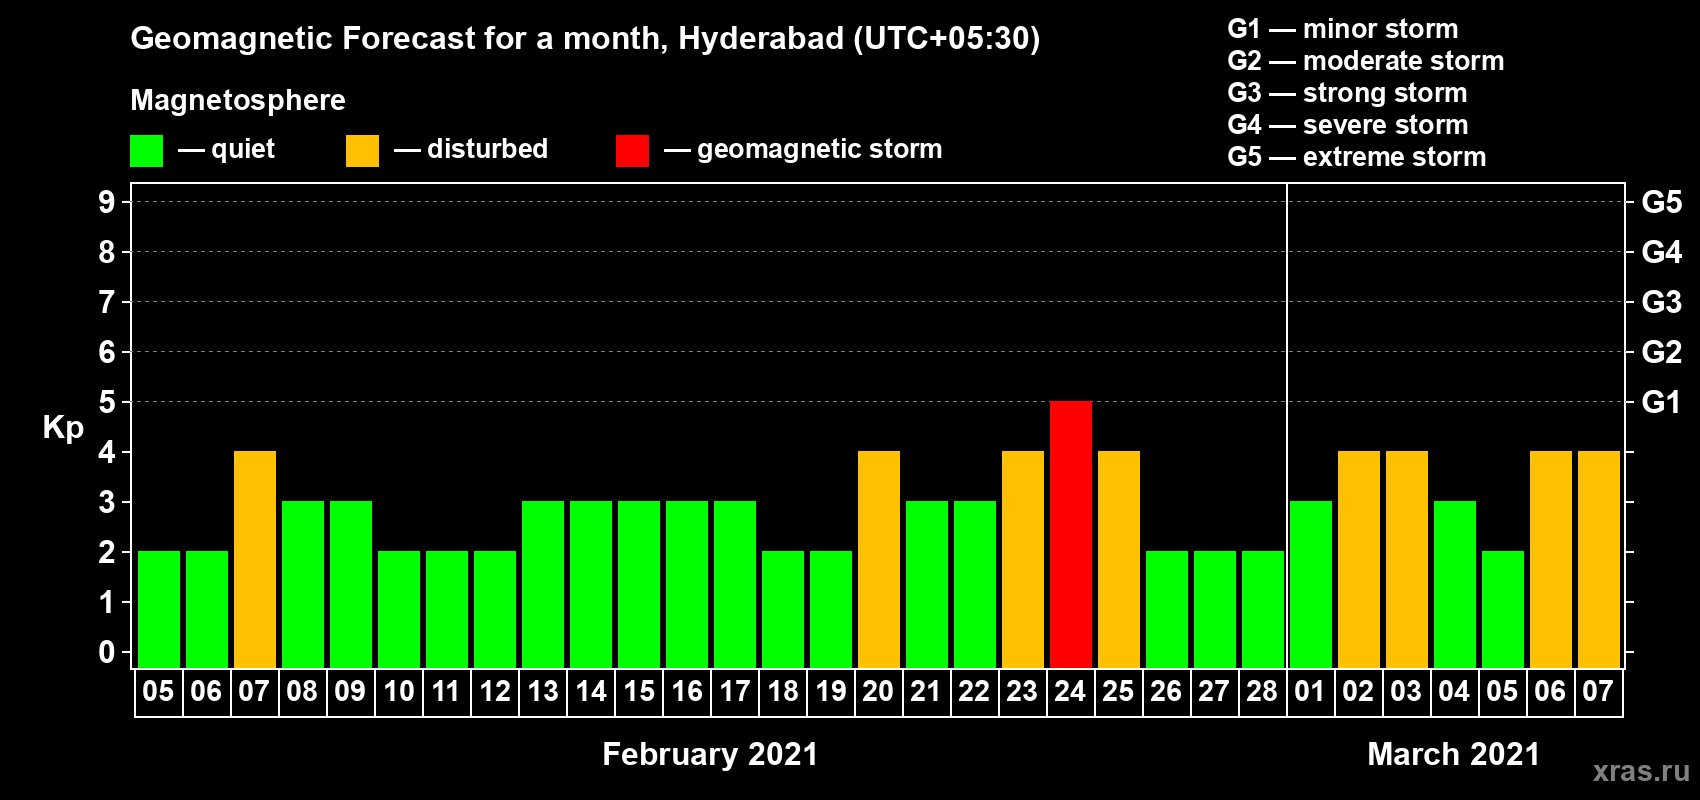Click the Magnetosphere heading

coord(238,100)
